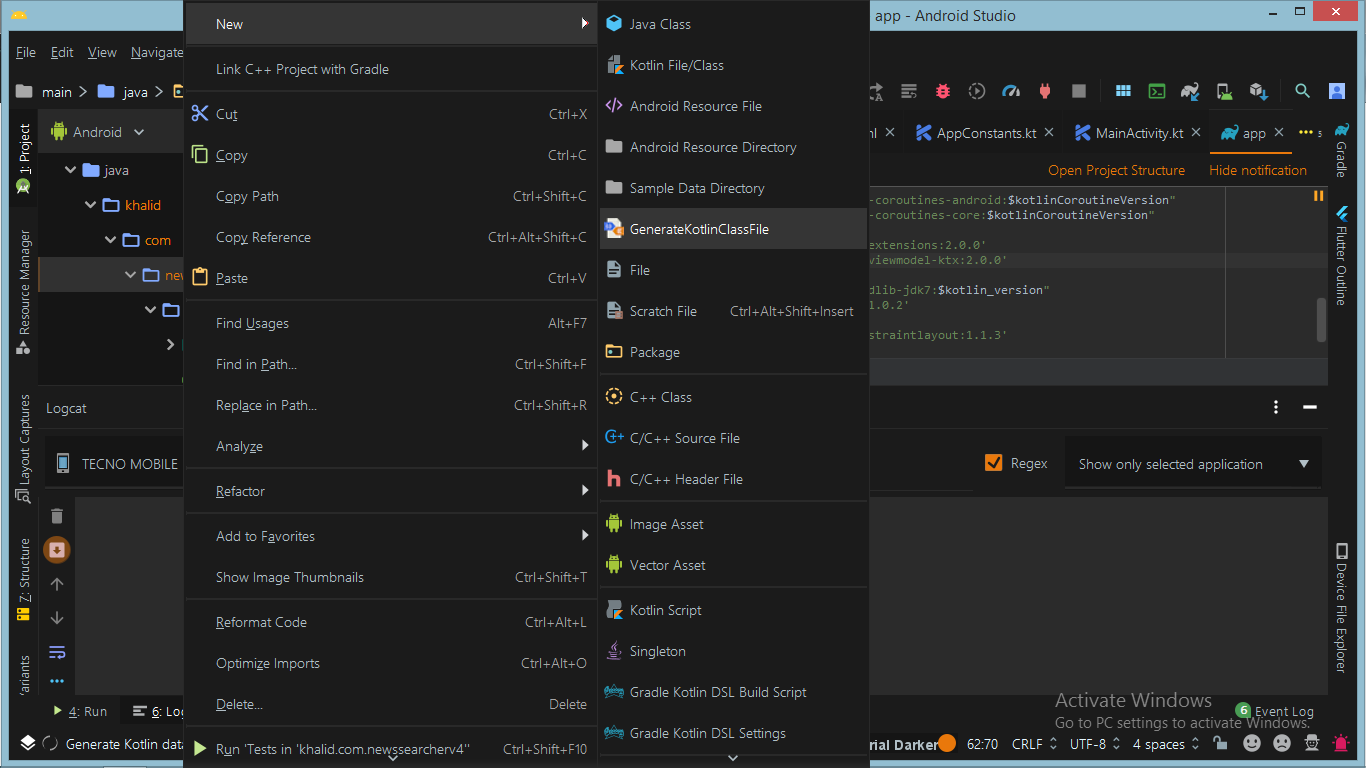The image size is (1366, 768).
Task: Toggle read-only lock icon in status bar
Action: click(1220, 744)
